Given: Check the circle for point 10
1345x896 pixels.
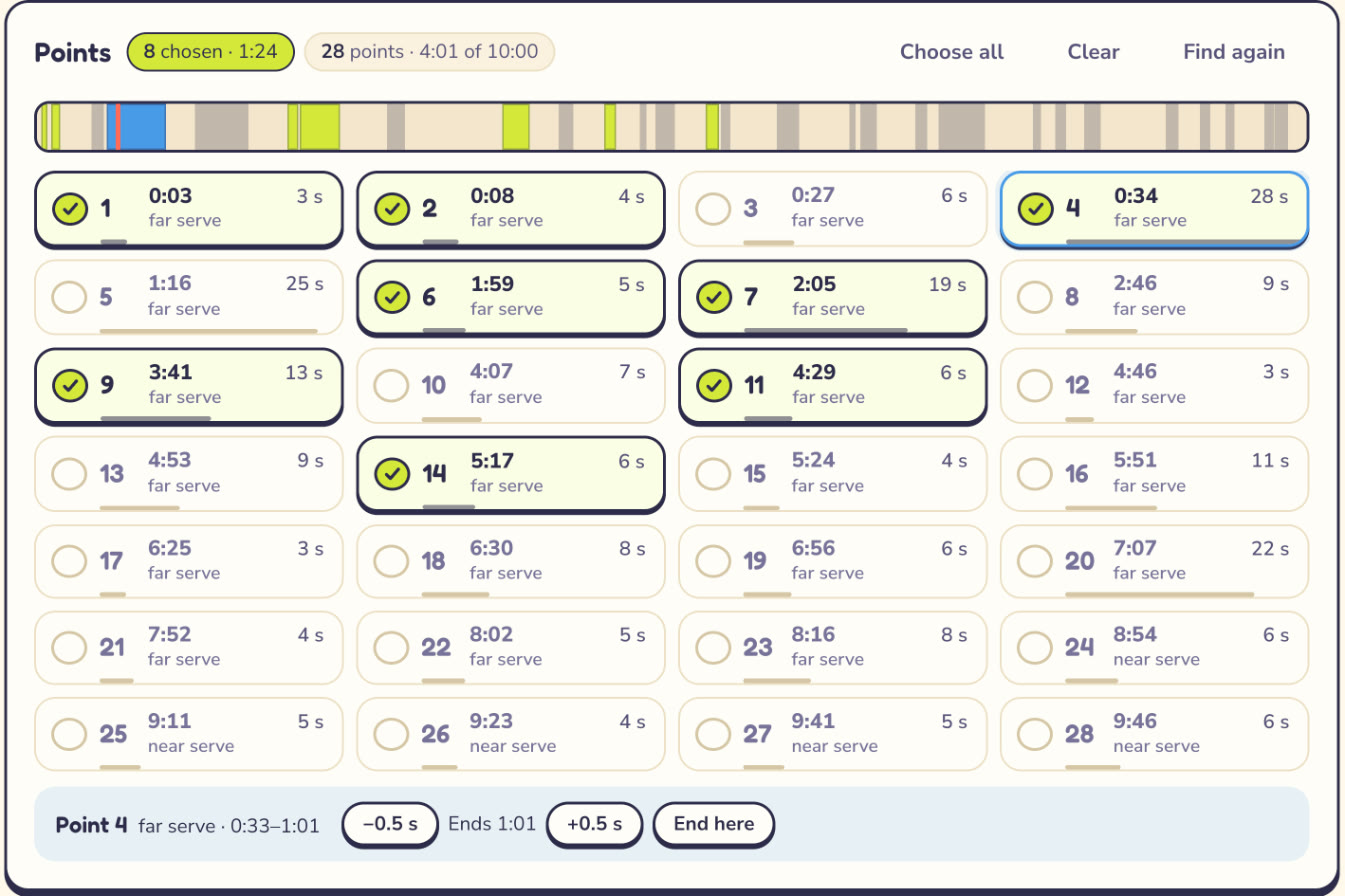Looking at the screenshot, I should coord(391,385).
